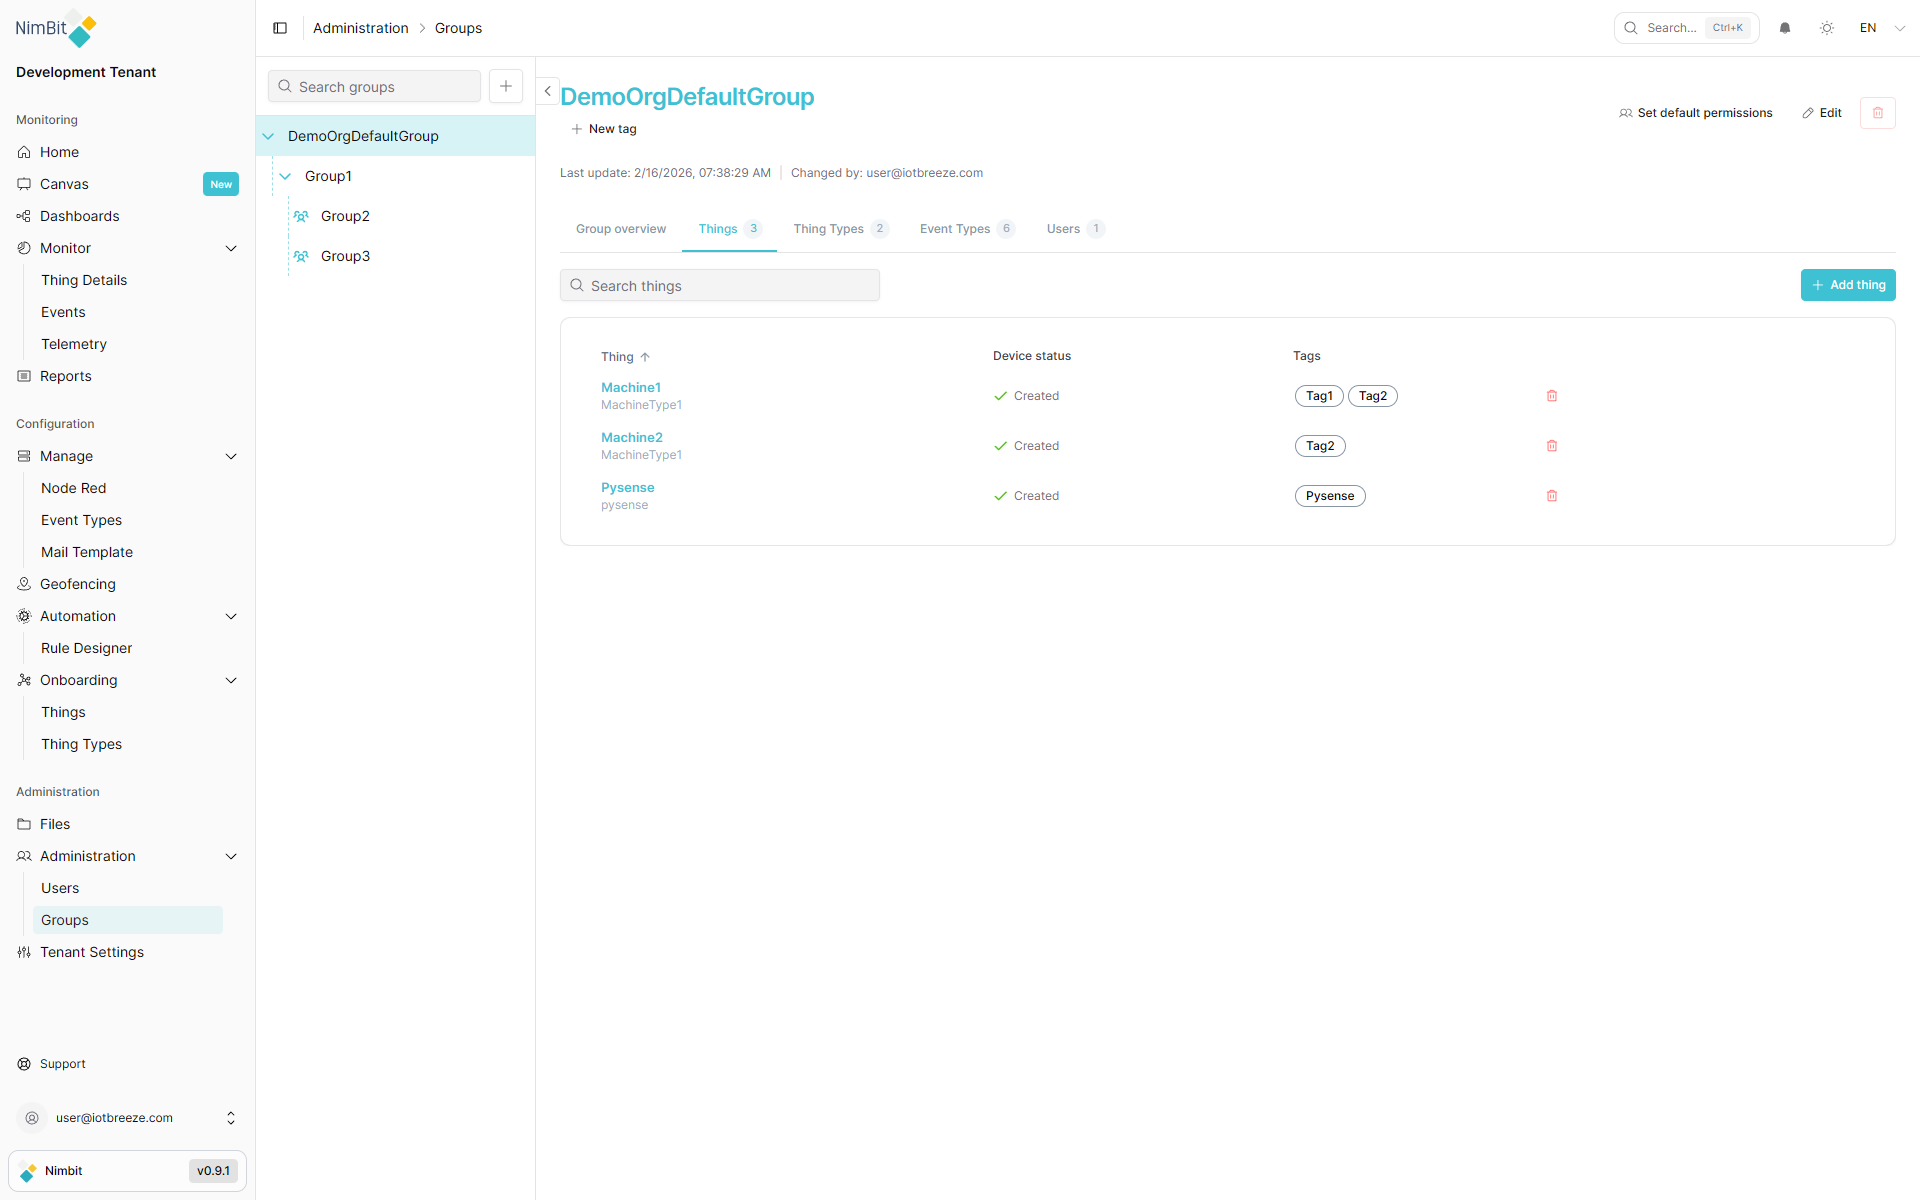Click the Group2 tree item
This screenshot has width=1920, height=1200.
(345, 216)
